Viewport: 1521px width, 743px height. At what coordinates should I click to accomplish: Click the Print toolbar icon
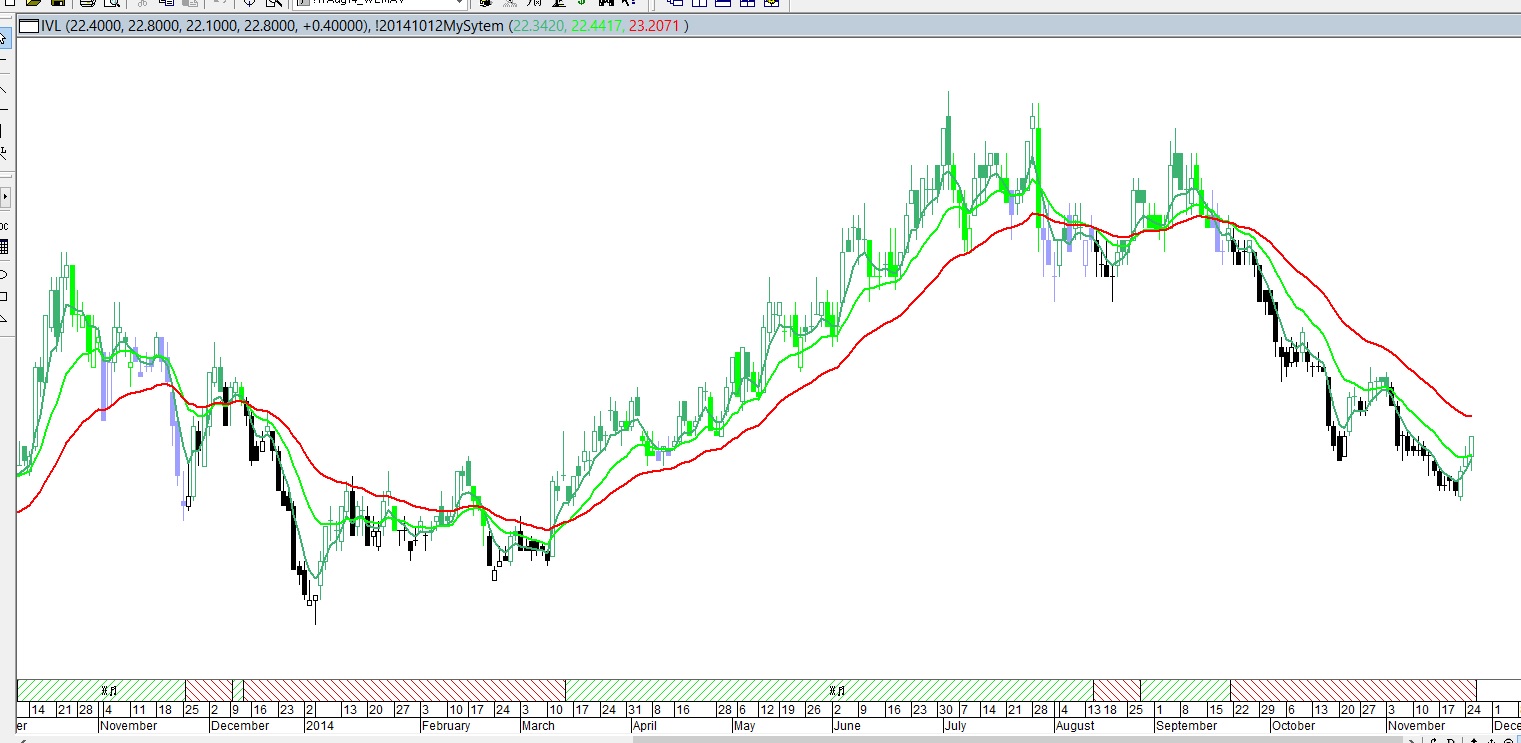tap(87, 4)
